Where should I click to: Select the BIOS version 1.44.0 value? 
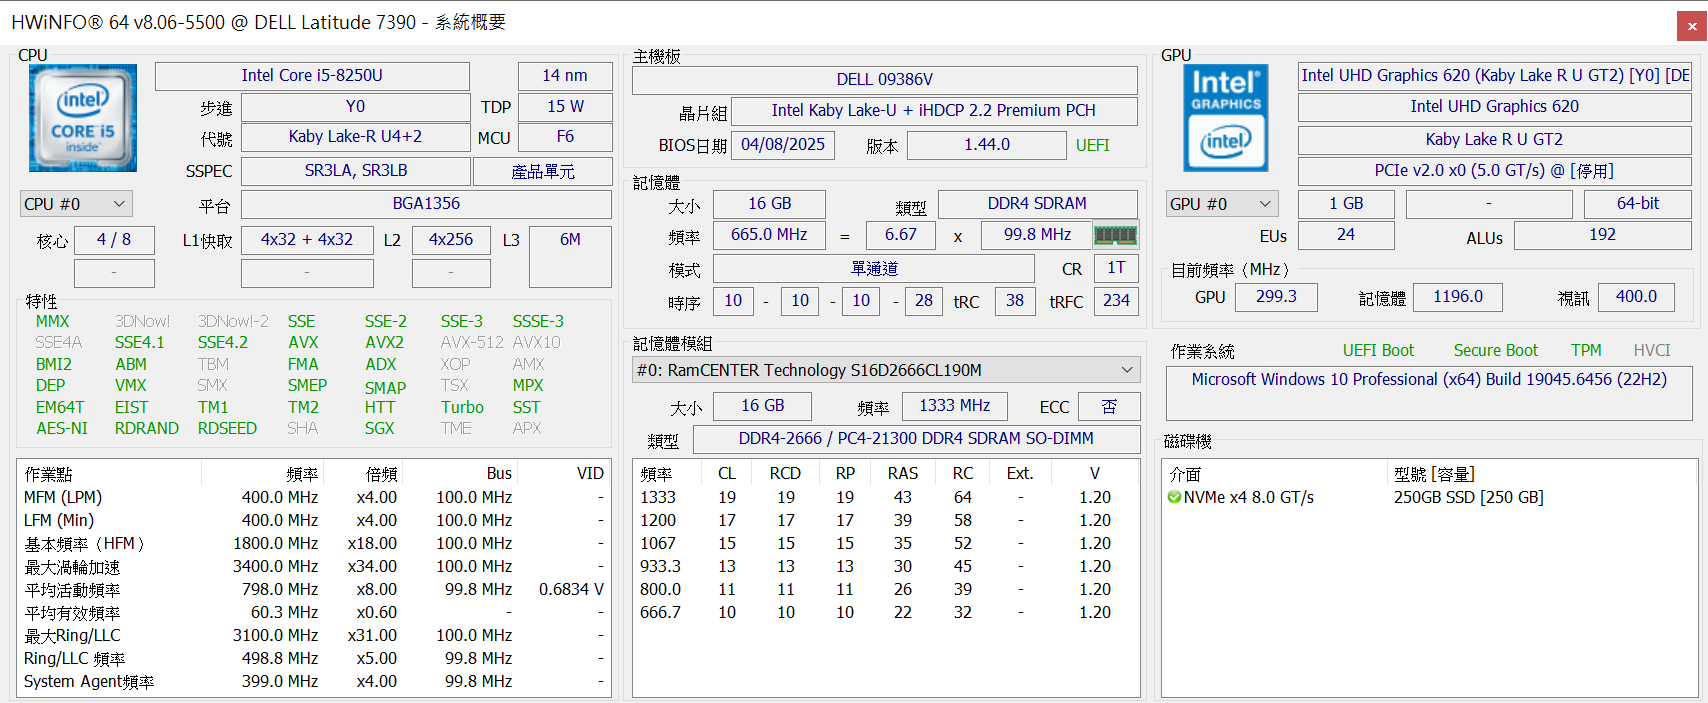point(987,145)
